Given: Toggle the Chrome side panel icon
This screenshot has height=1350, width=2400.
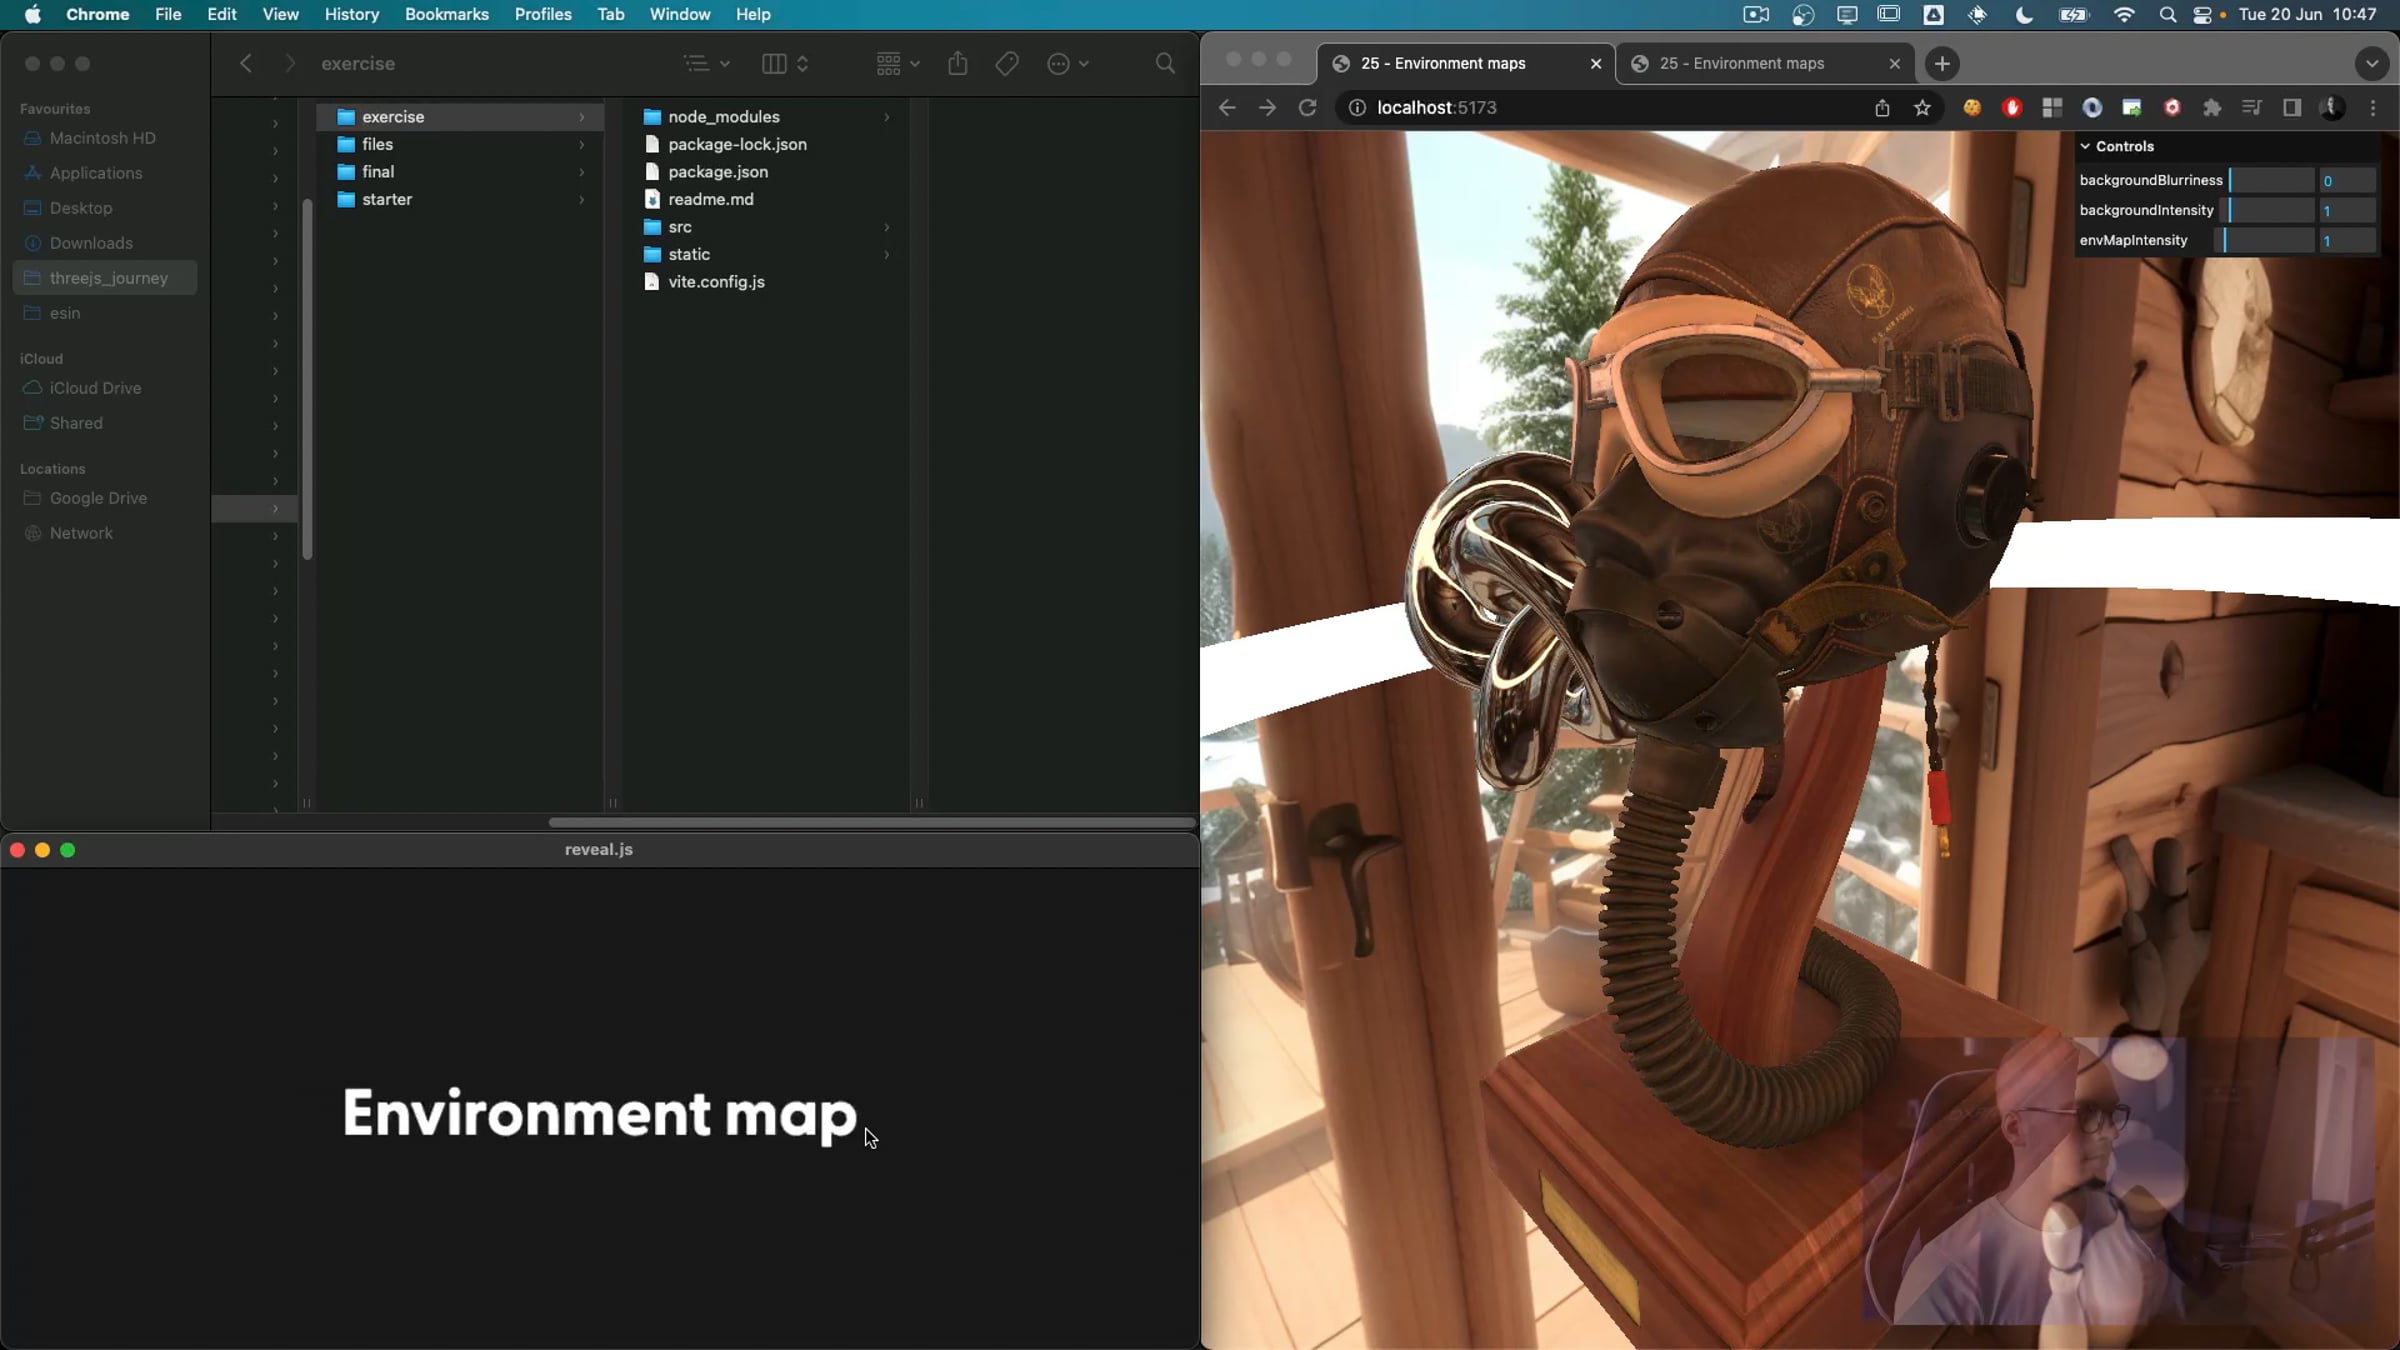Looking at the screenshot, I should tap(2292, 108).
